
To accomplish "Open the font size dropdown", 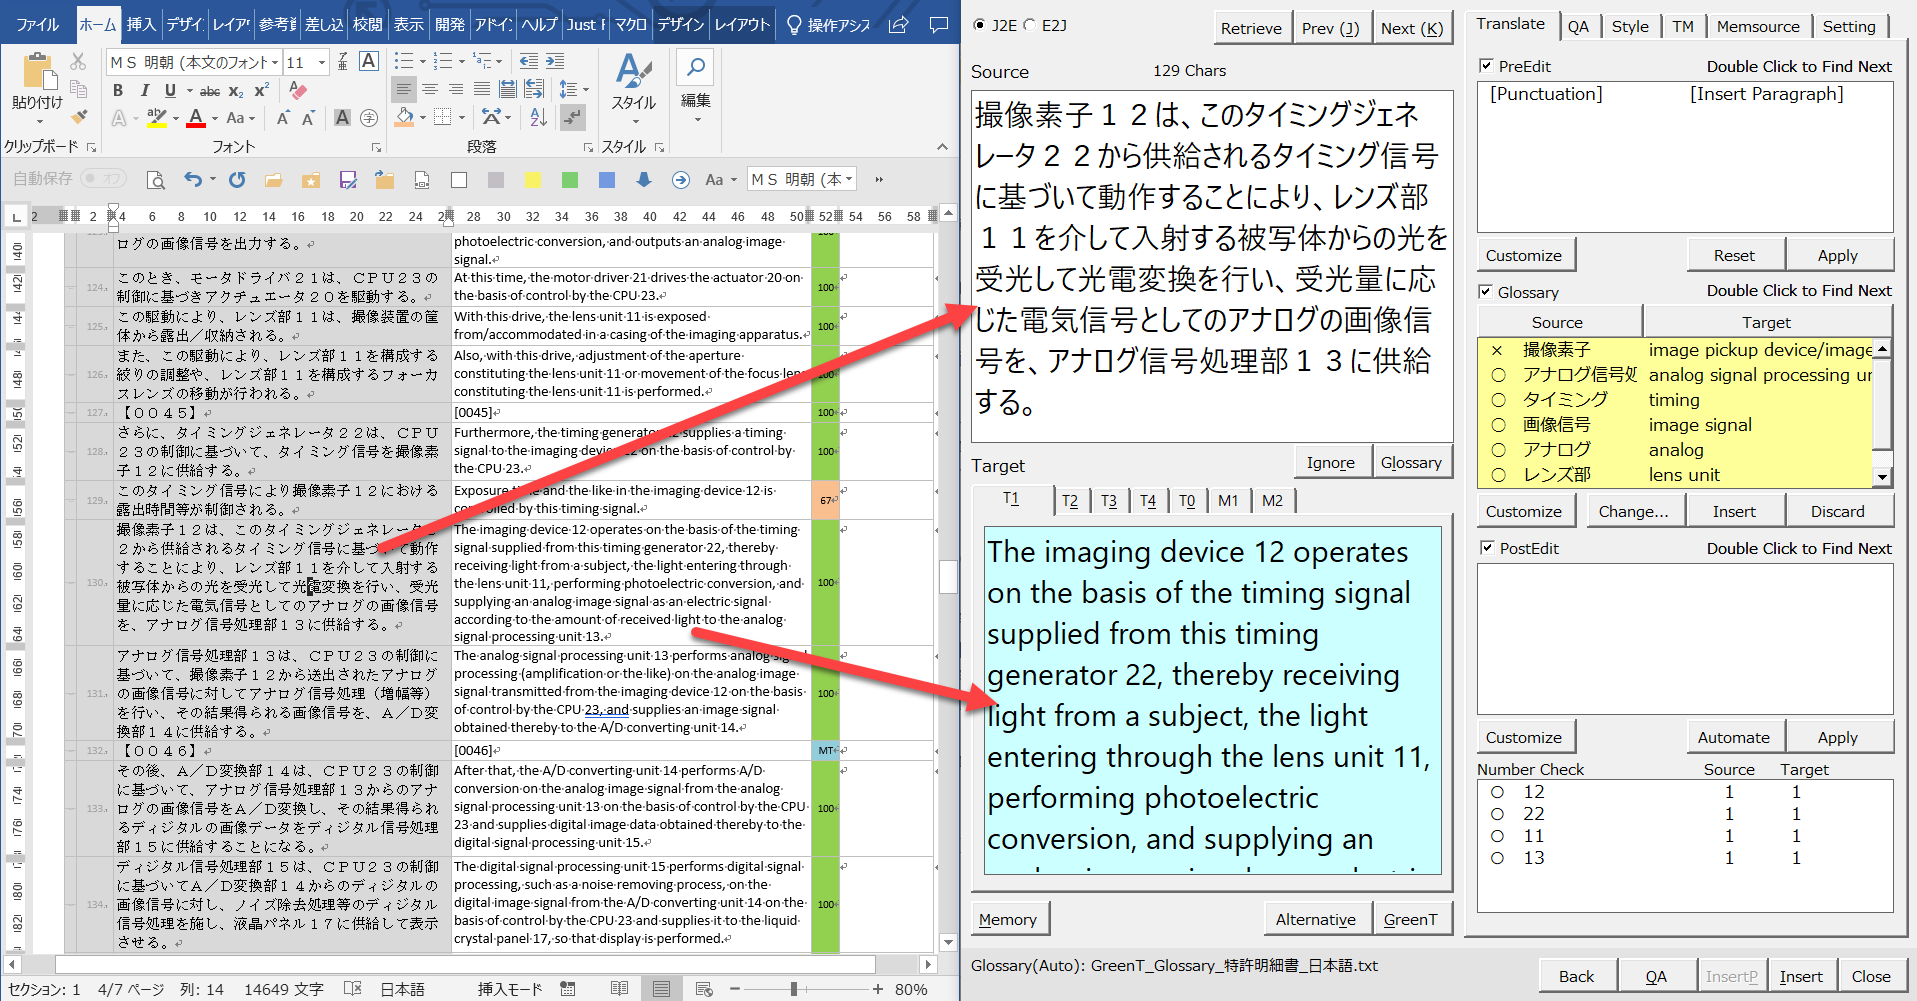I will click(x=322, y=63).
